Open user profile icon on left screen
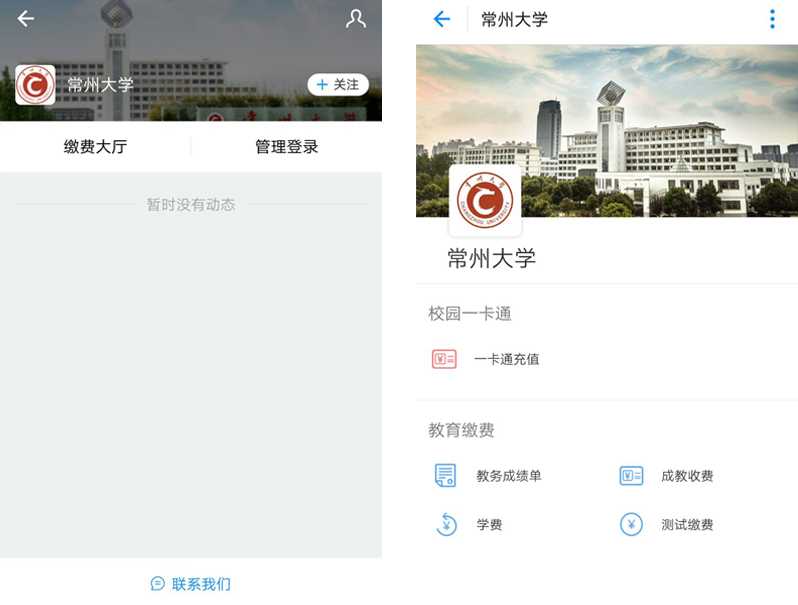The image size is (798, 605). tap(356, 19)
